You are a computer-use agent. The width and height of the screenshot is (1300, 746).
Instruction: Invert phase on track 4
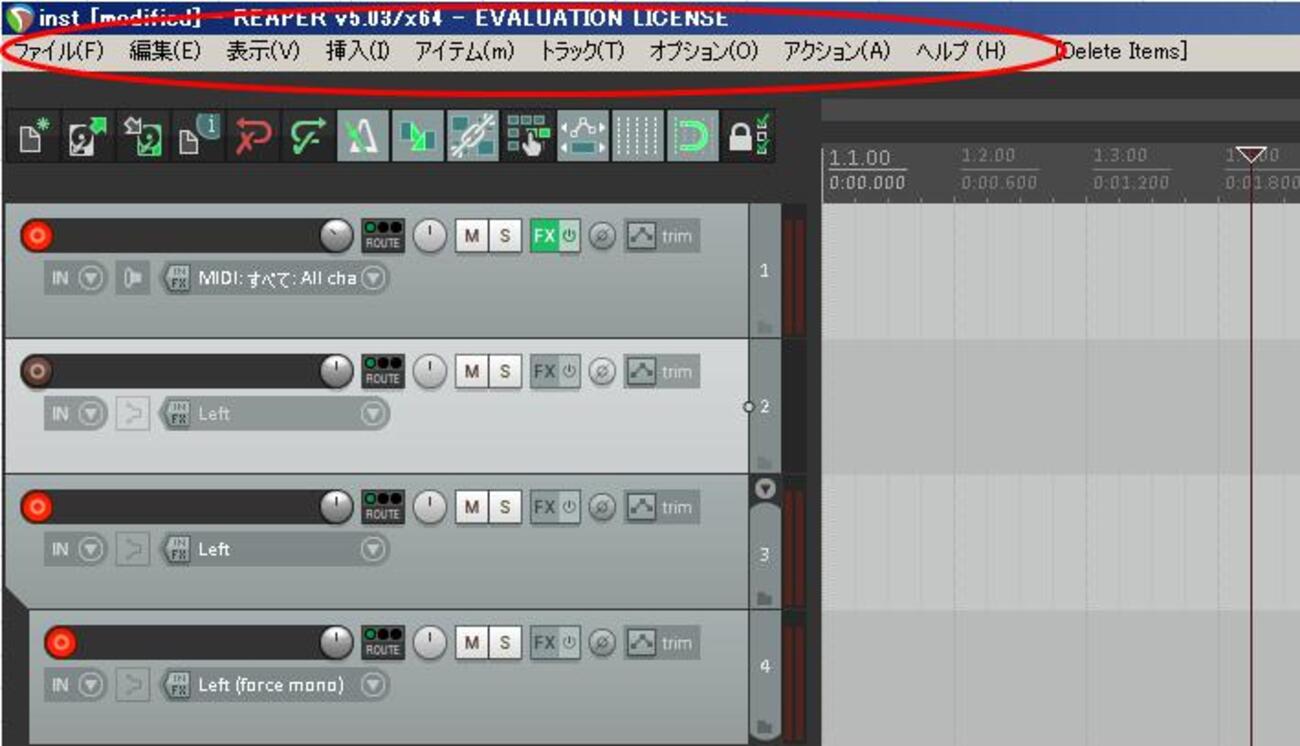click(x=602, y=643)
